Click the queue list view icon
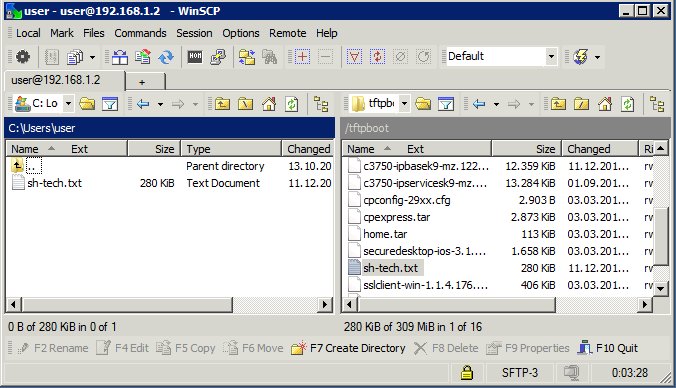 (x=52, y=57)
